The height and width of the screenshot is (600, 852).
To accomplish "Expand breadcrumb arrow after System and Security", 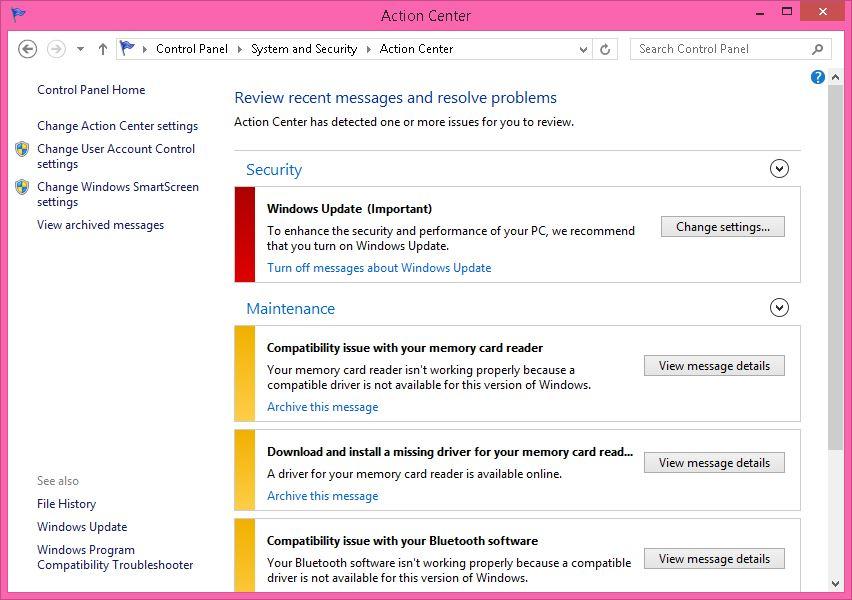I will (x=368, y=49).
